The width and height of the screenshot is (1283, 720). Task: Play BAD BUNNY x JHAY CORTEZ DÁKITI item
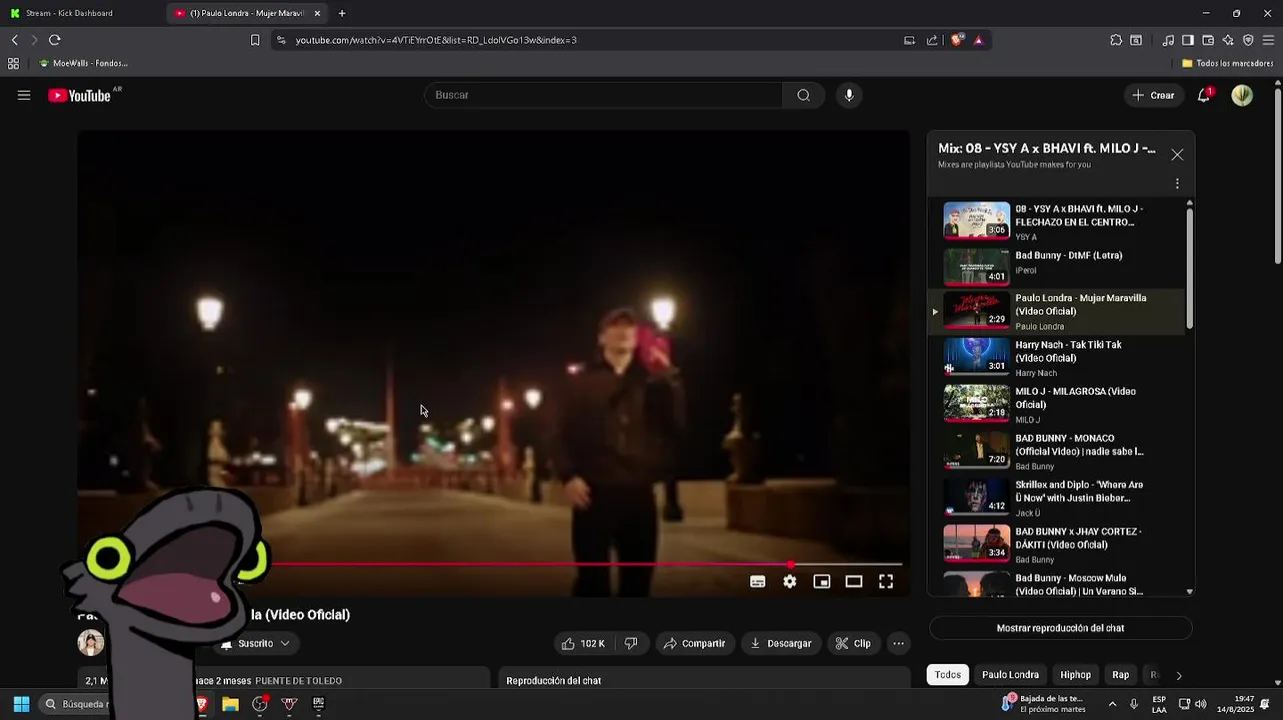point(1058,544)
